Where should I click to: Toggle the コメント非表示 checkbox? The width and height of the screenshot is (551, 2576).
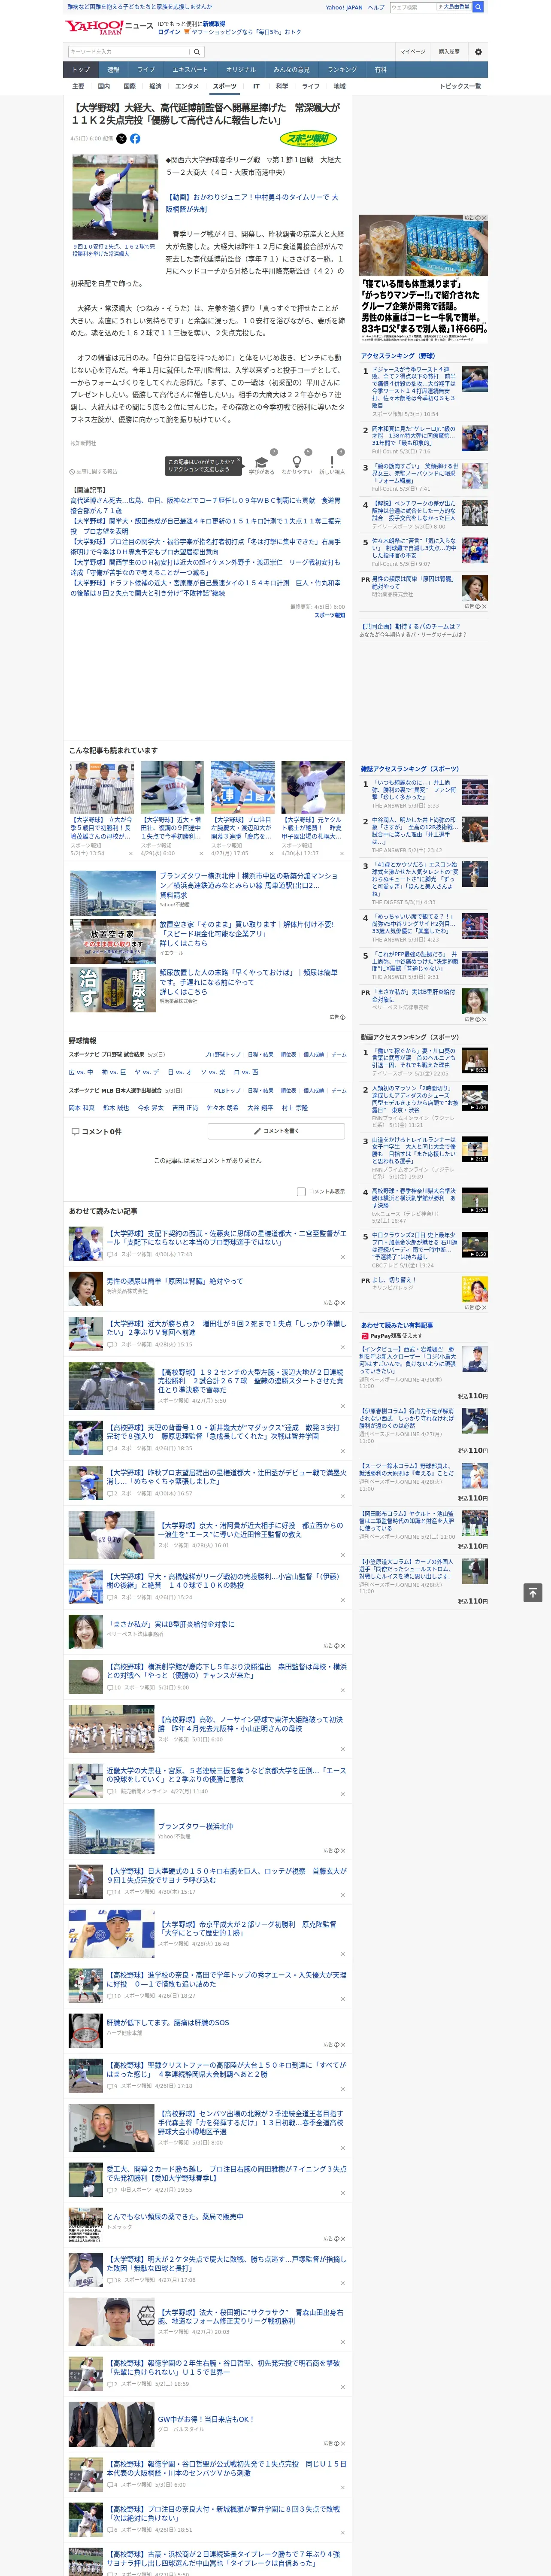pyautogui.click(x=301, y=1192)
